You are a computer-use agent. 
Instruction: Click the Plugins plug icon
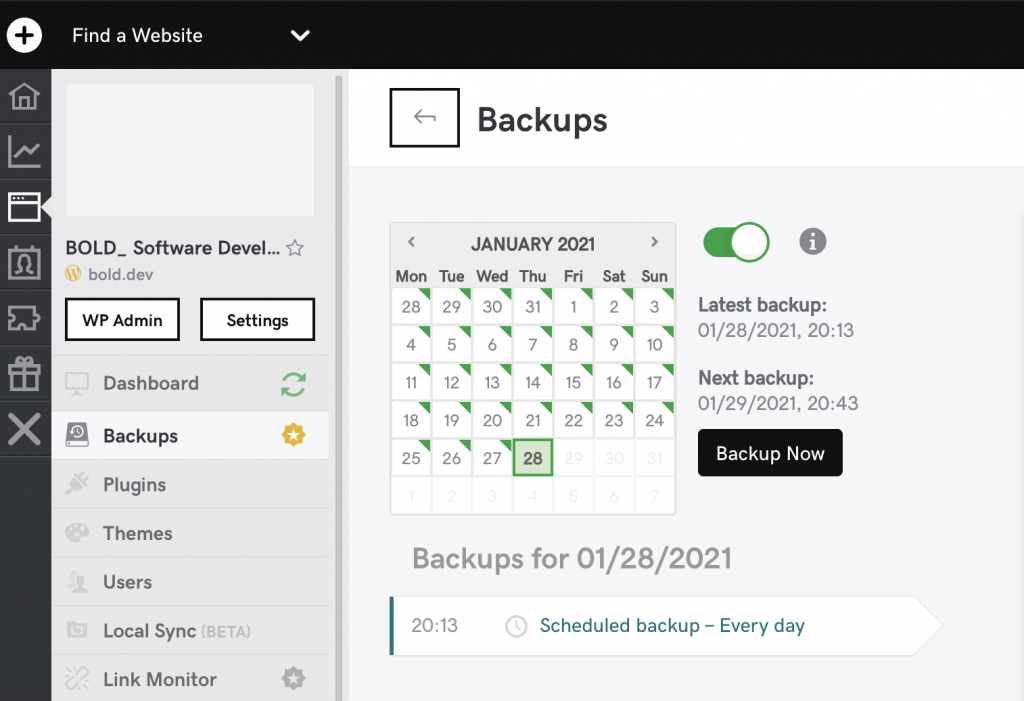coord(77,484)
